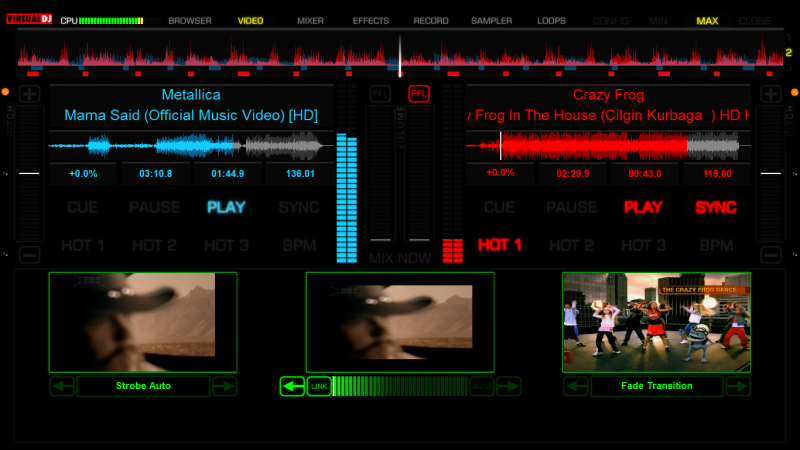800x450 pixels.
Task: Select next video transition arrow
Action: click(738, 386)
